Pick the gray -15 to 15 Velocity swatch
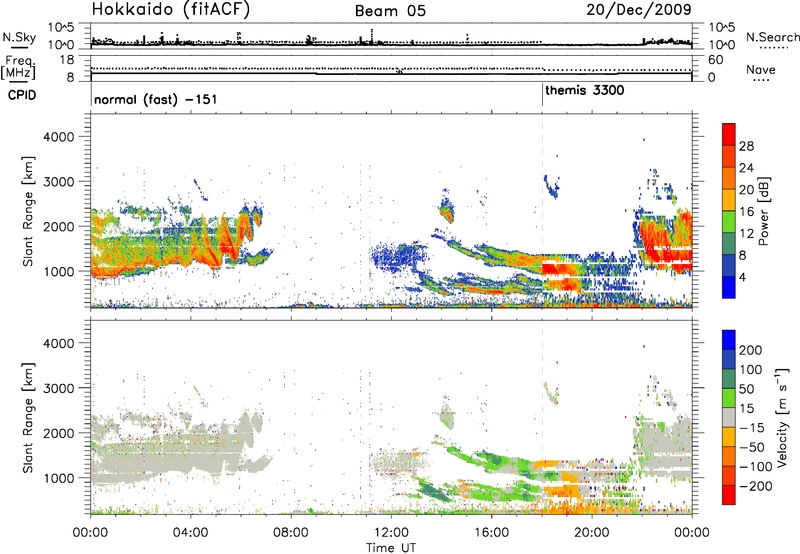 click(x=729, y=417)
